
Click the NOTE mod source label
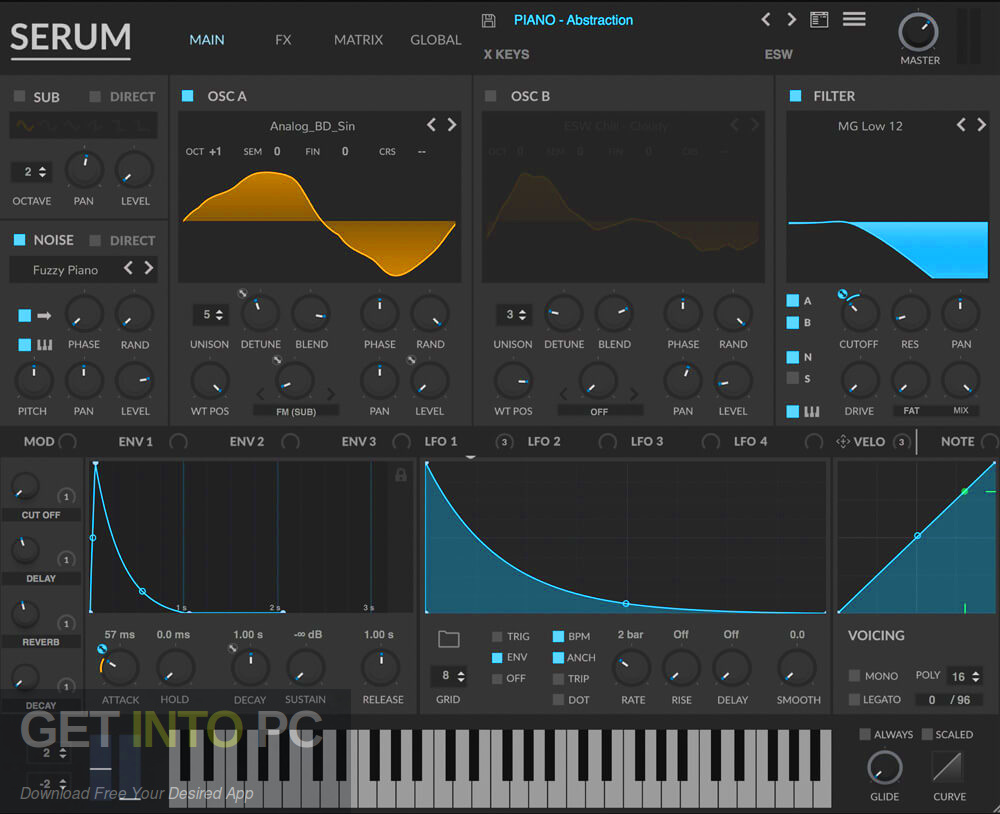(957, 441)
